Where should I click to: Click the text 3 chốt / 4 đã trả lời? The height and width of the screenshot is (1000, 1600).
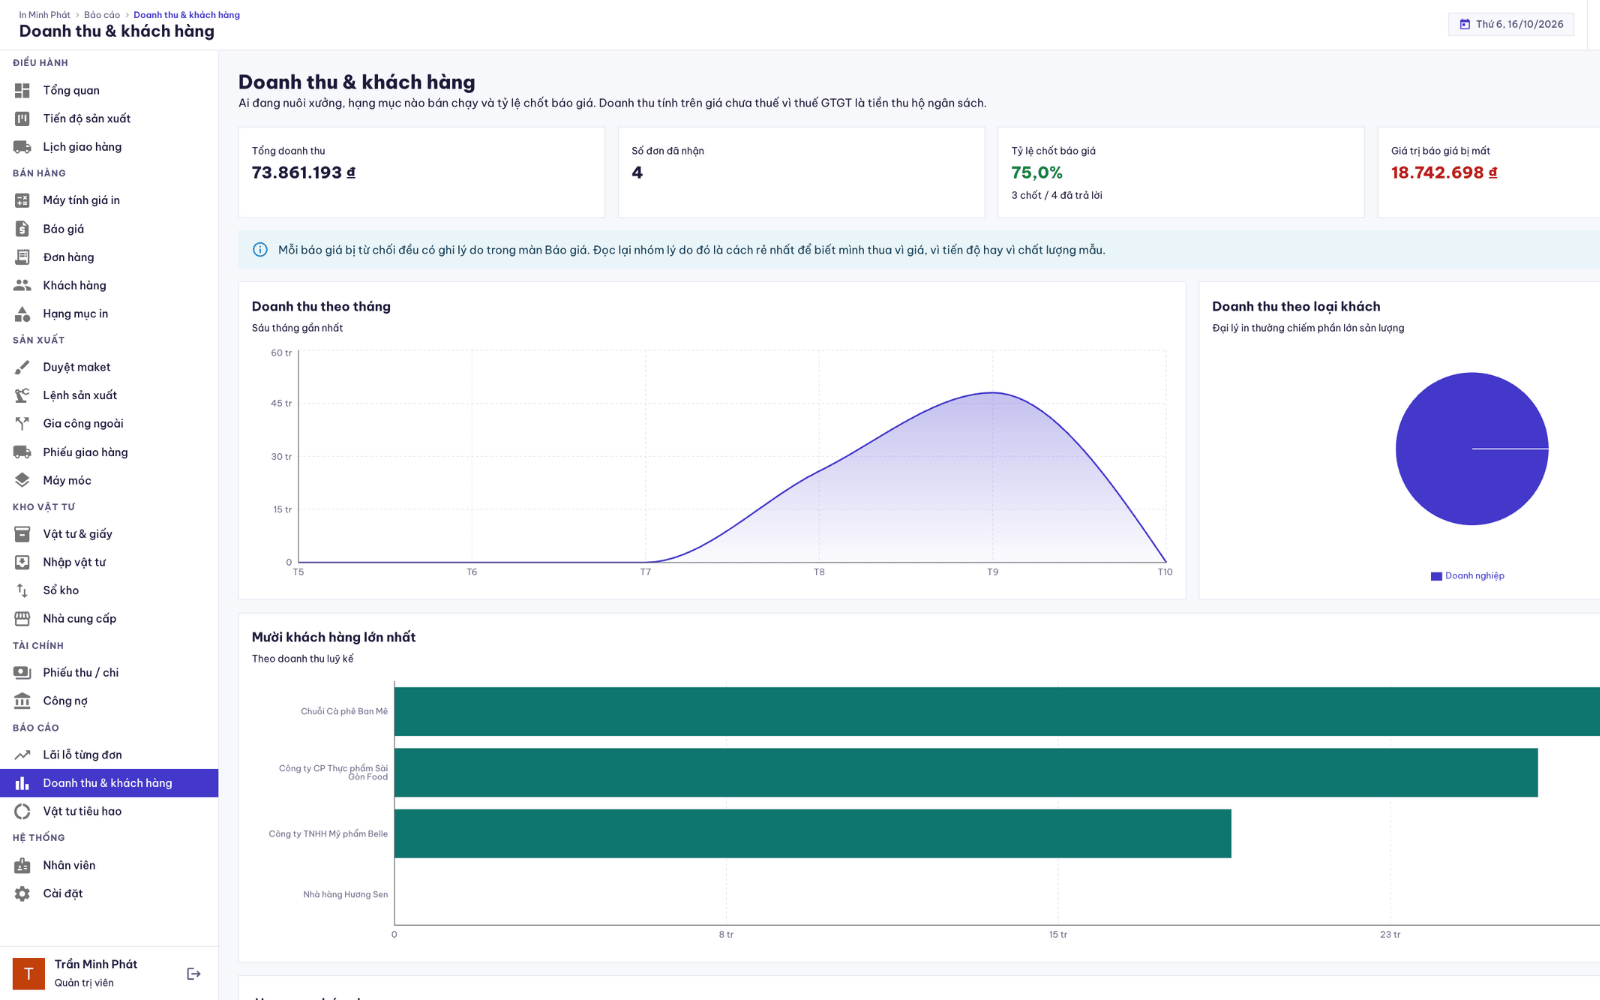(x=1057, y=196)
